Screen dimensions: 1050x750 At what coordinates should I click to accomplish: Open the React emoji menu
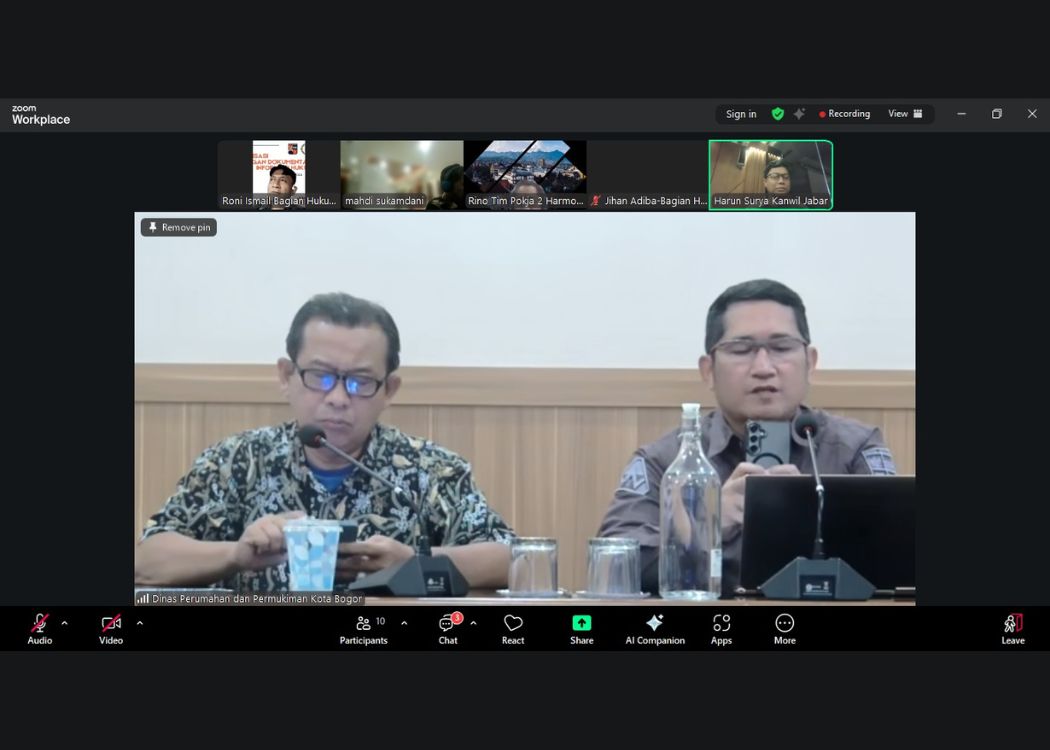[513, 628]
